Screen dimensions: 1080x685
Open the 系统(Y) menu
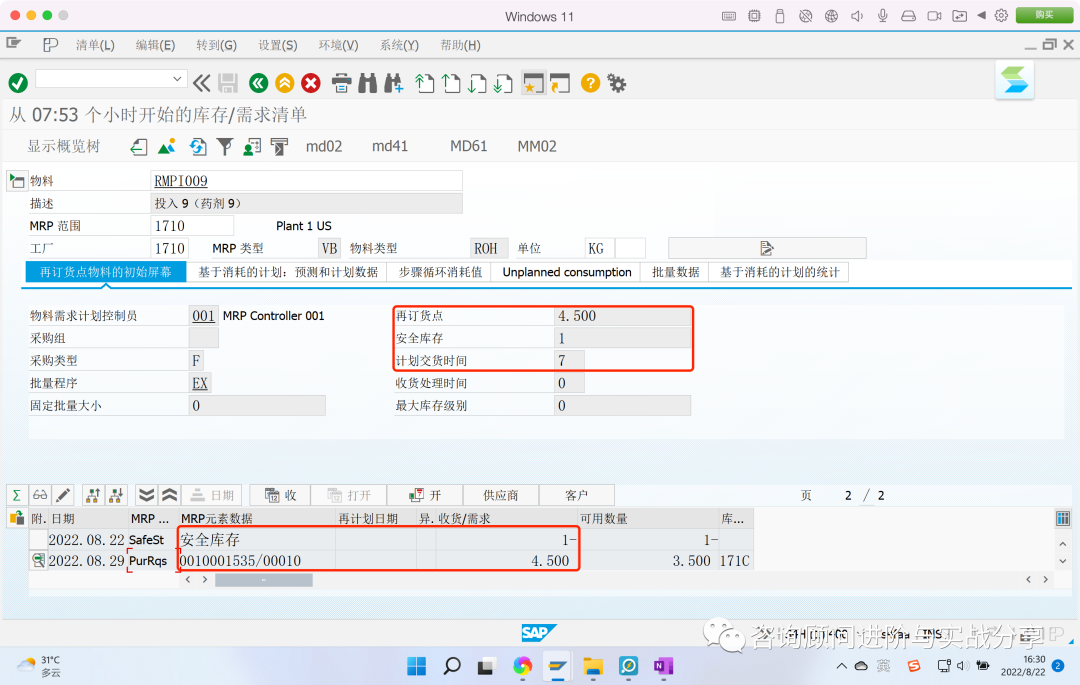tap(397, 45)
